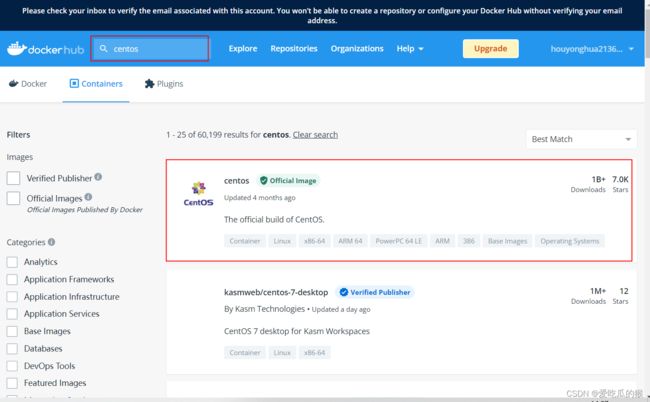The image size is (650, 402).
Task: Open the kasmweb/centos-7-desktop result
Action: click(x=276, y=292)
